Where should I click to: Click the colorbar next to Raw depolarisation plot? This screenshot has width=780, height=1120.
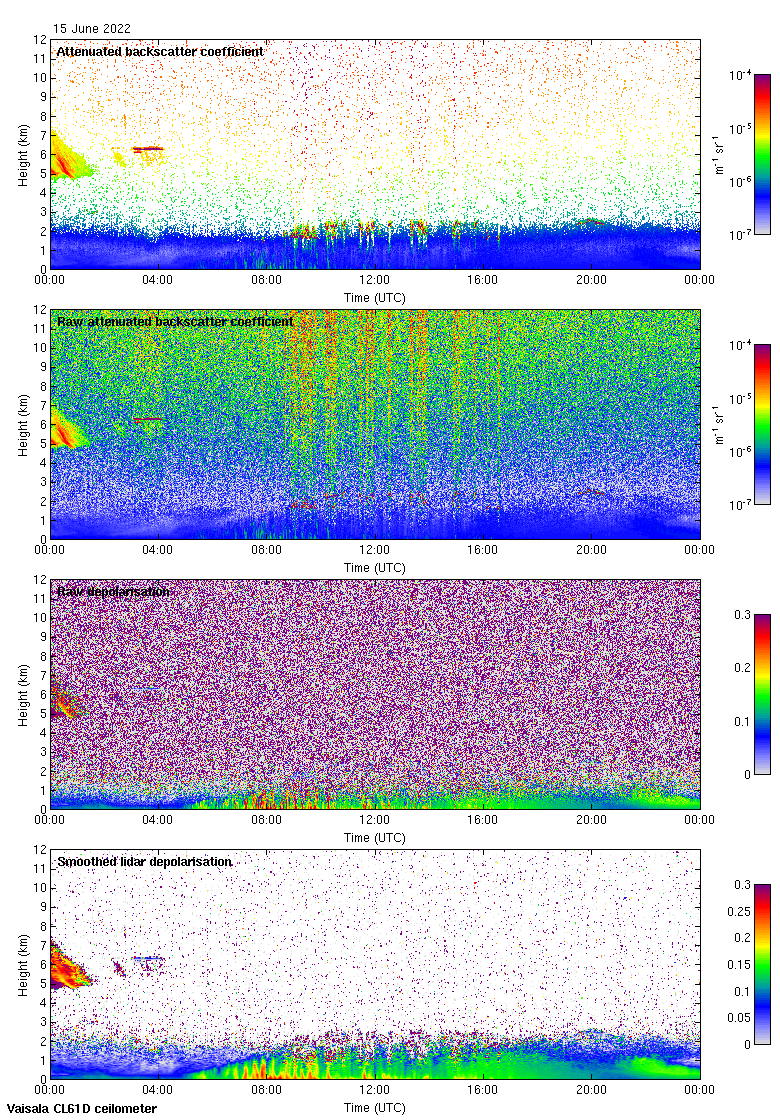pos(762,694)
